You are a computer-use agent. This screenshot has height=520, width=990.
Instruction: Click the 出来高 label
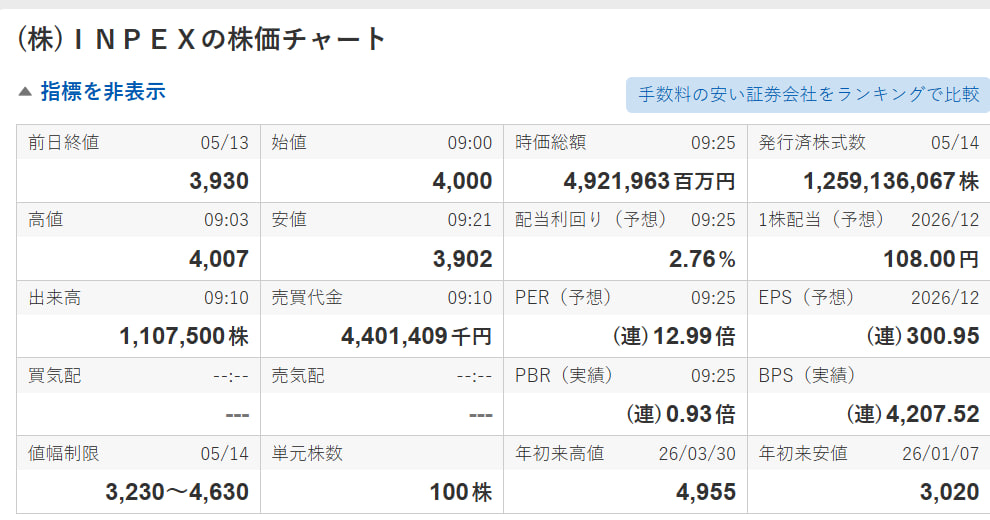55,297
